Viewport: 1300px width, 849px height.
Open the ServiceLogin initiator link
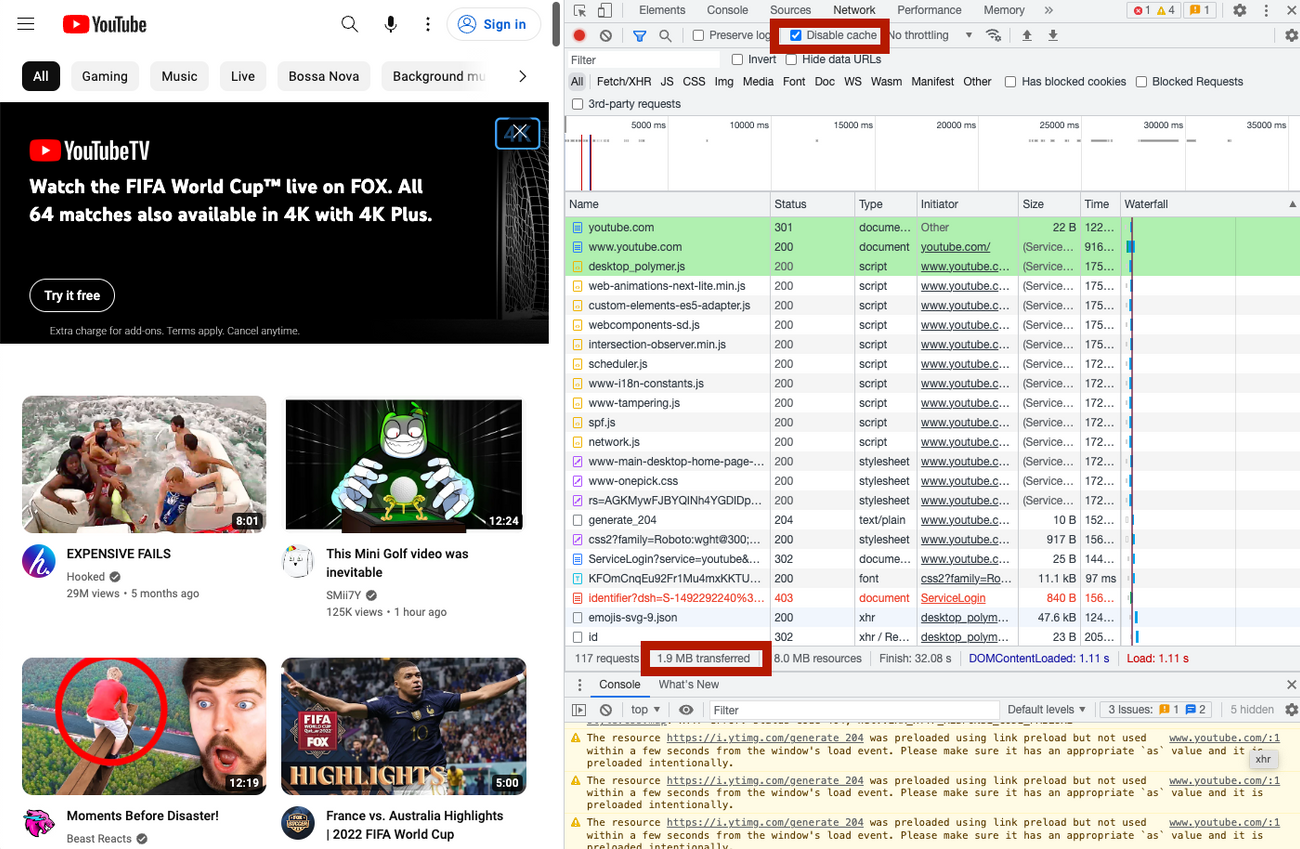coord(953,598)
